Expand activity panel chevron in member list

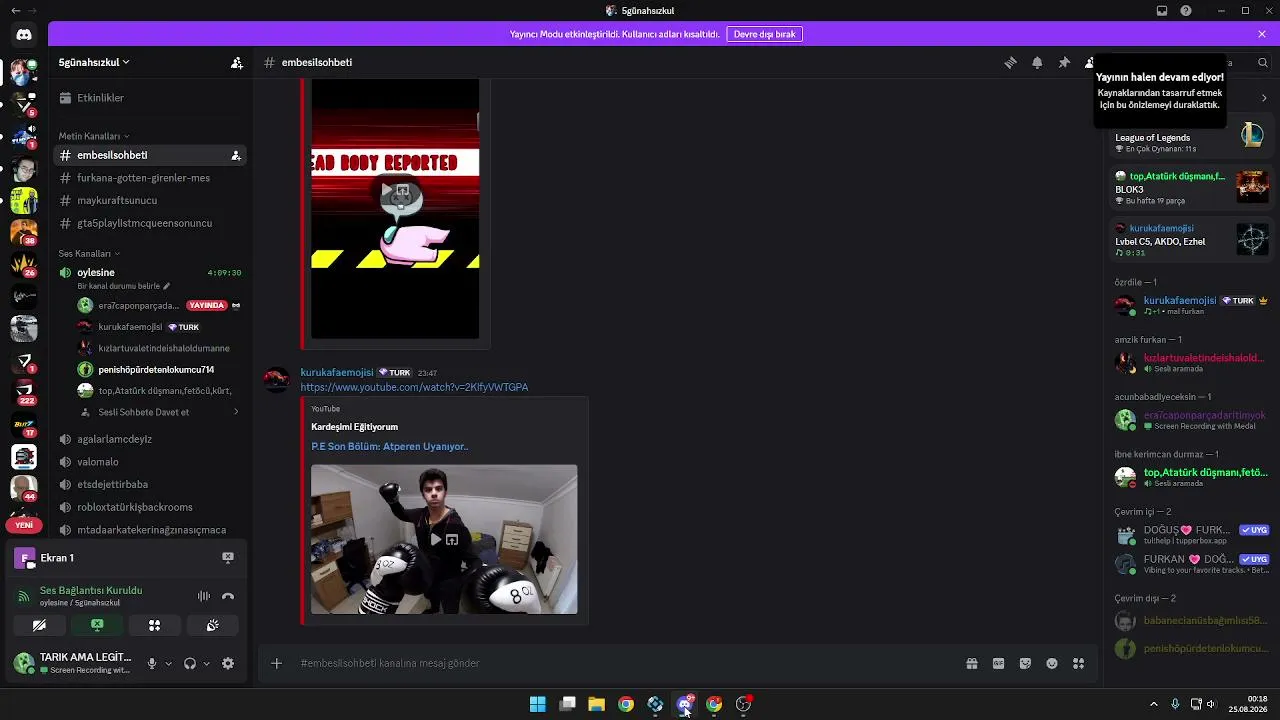coord(1264,98)
